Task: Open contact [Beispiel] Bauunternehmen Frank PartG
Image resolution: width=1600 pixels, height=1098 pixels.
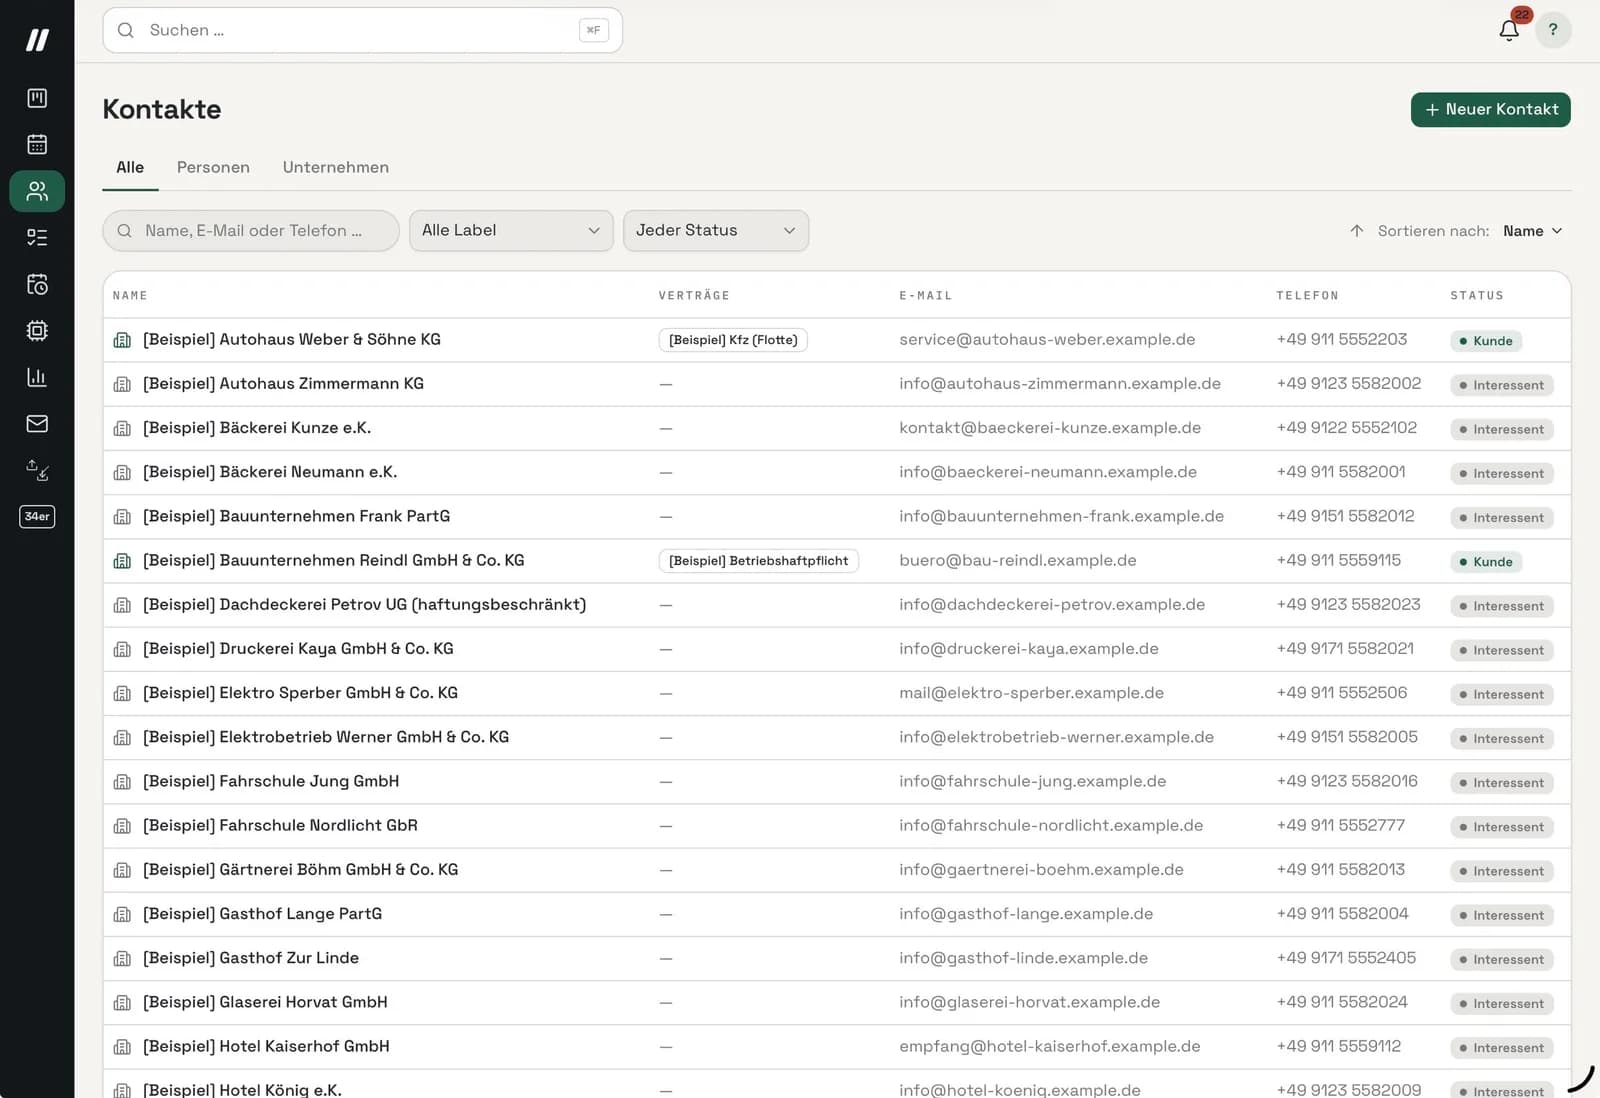Action: (x=297, y=516)
